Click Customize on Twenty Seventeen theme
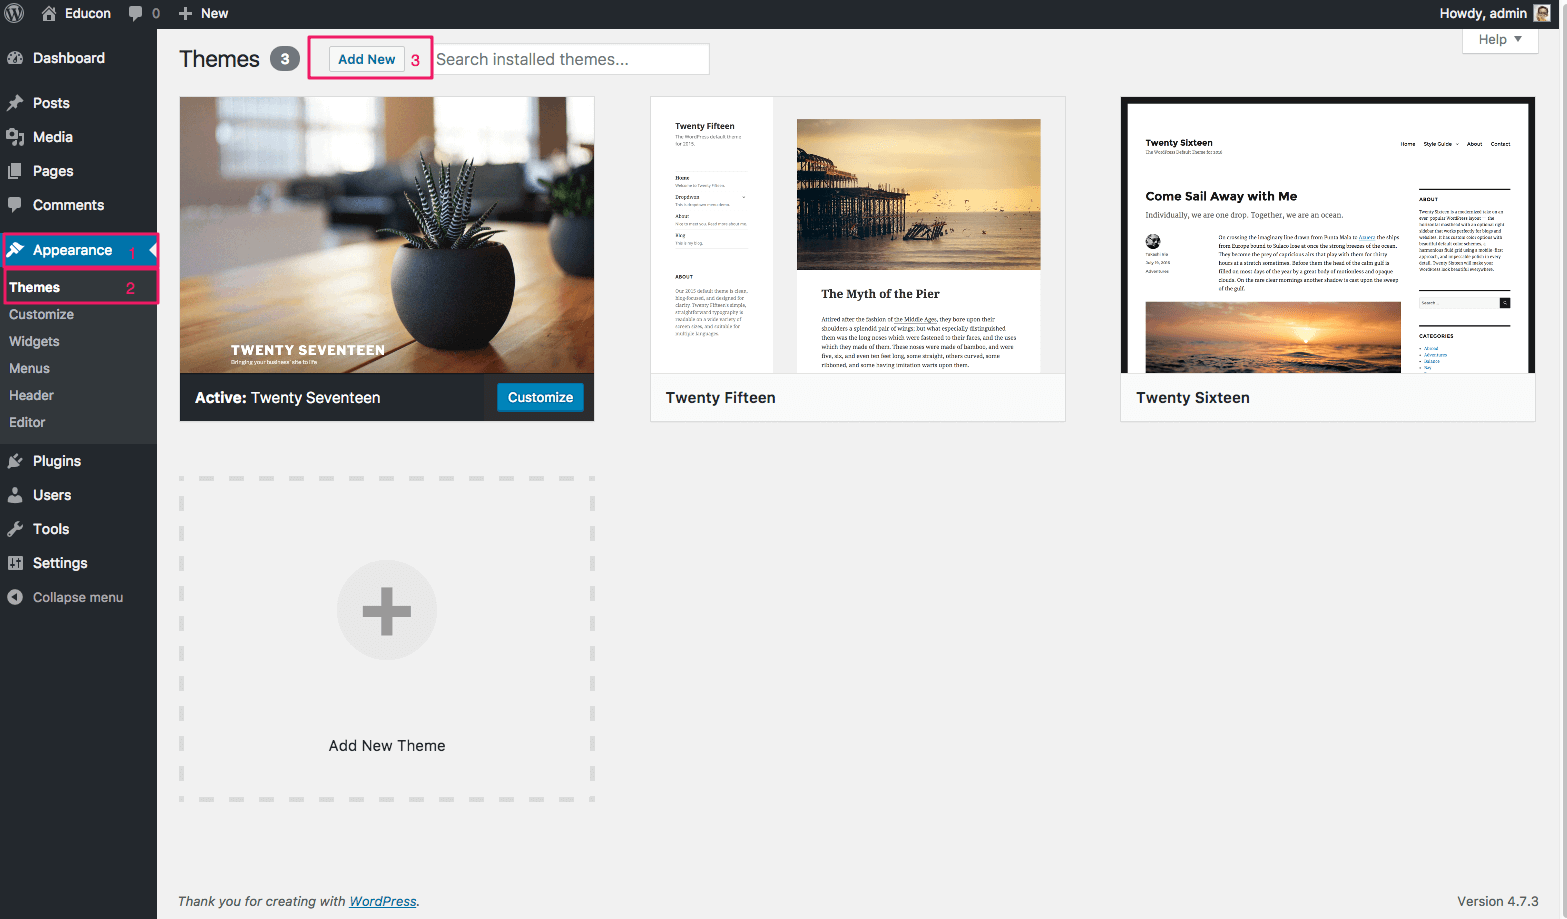 pos(540,397)
